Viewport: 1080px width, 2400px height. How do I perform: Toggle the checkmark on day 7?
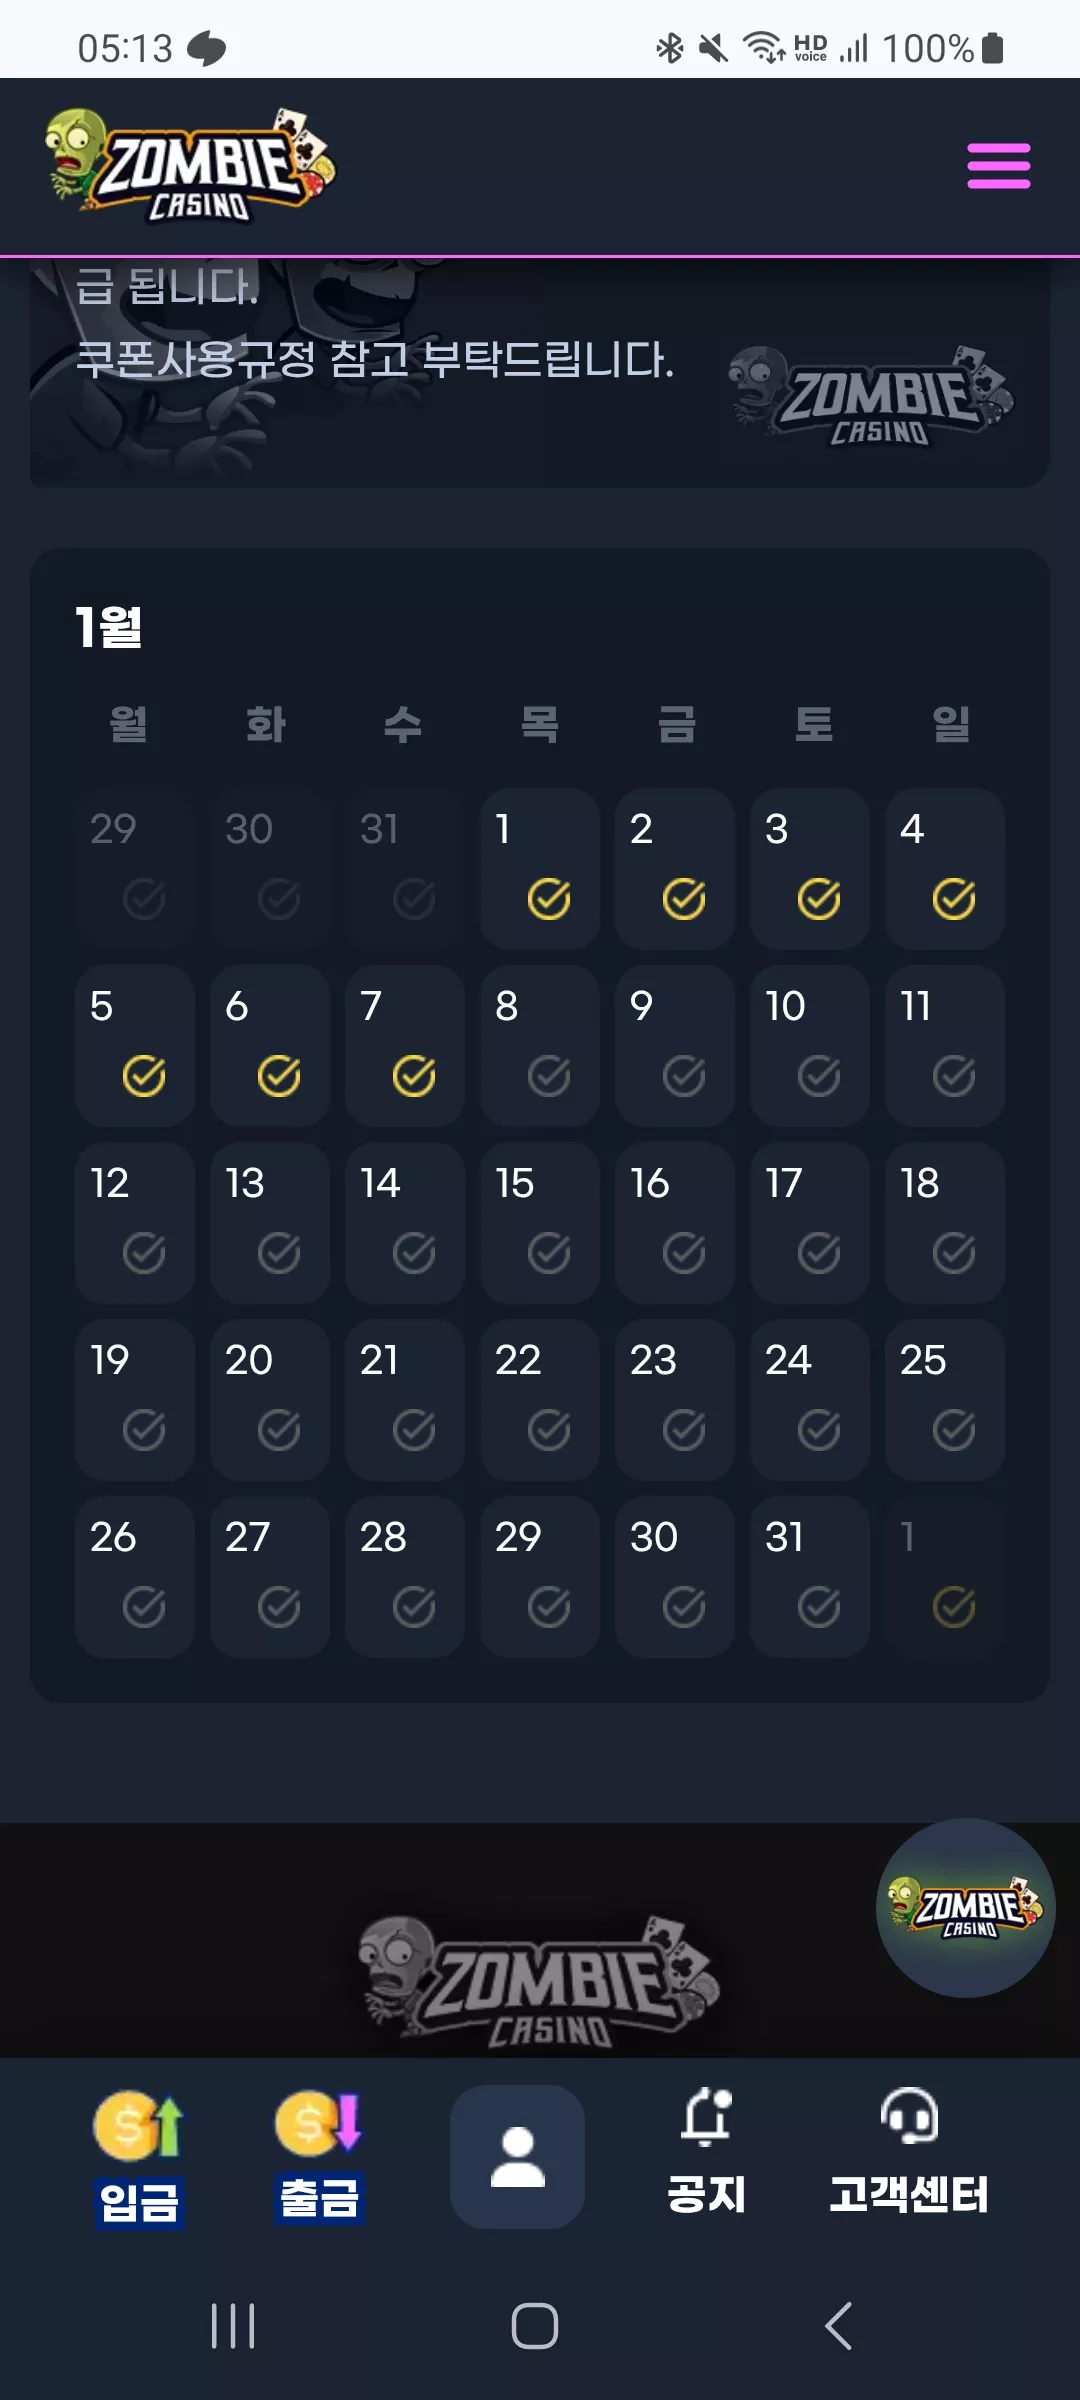click(414, 1076)
